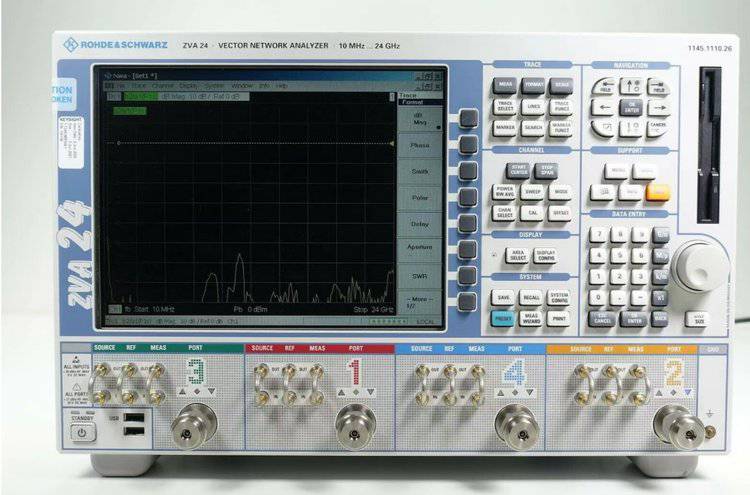Screen dimensions: 750x495
Task: Hit the MARKER key
Action: [505, 128]
